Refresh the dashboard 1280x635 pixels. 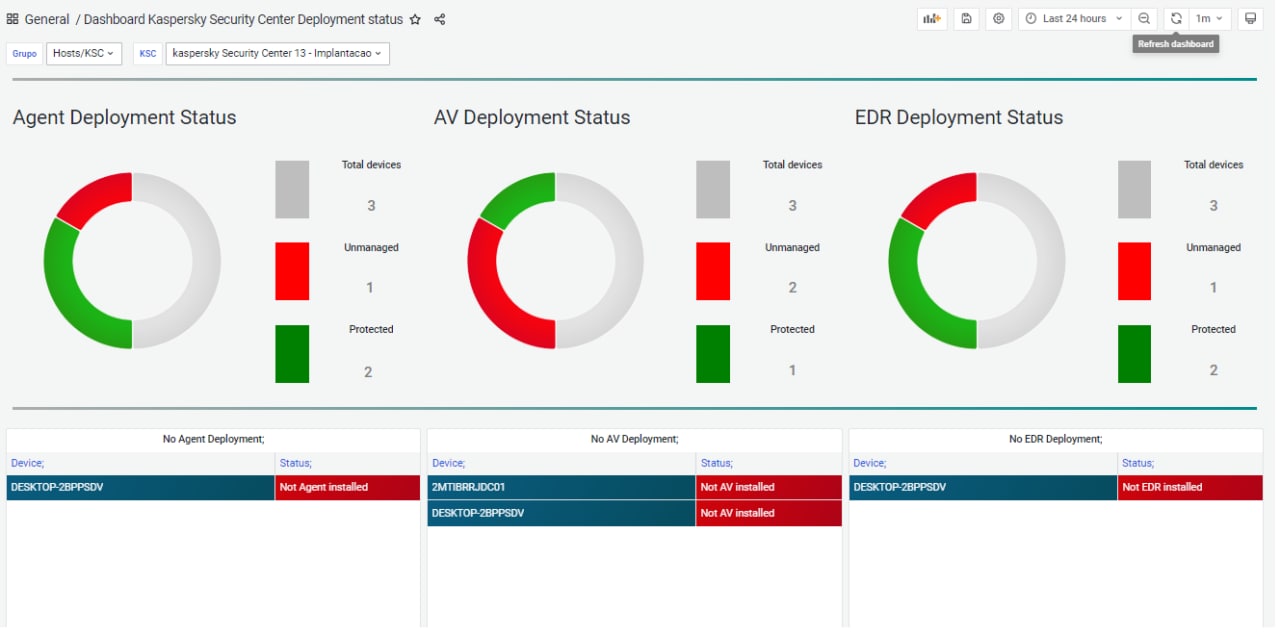click(1176, 19)
